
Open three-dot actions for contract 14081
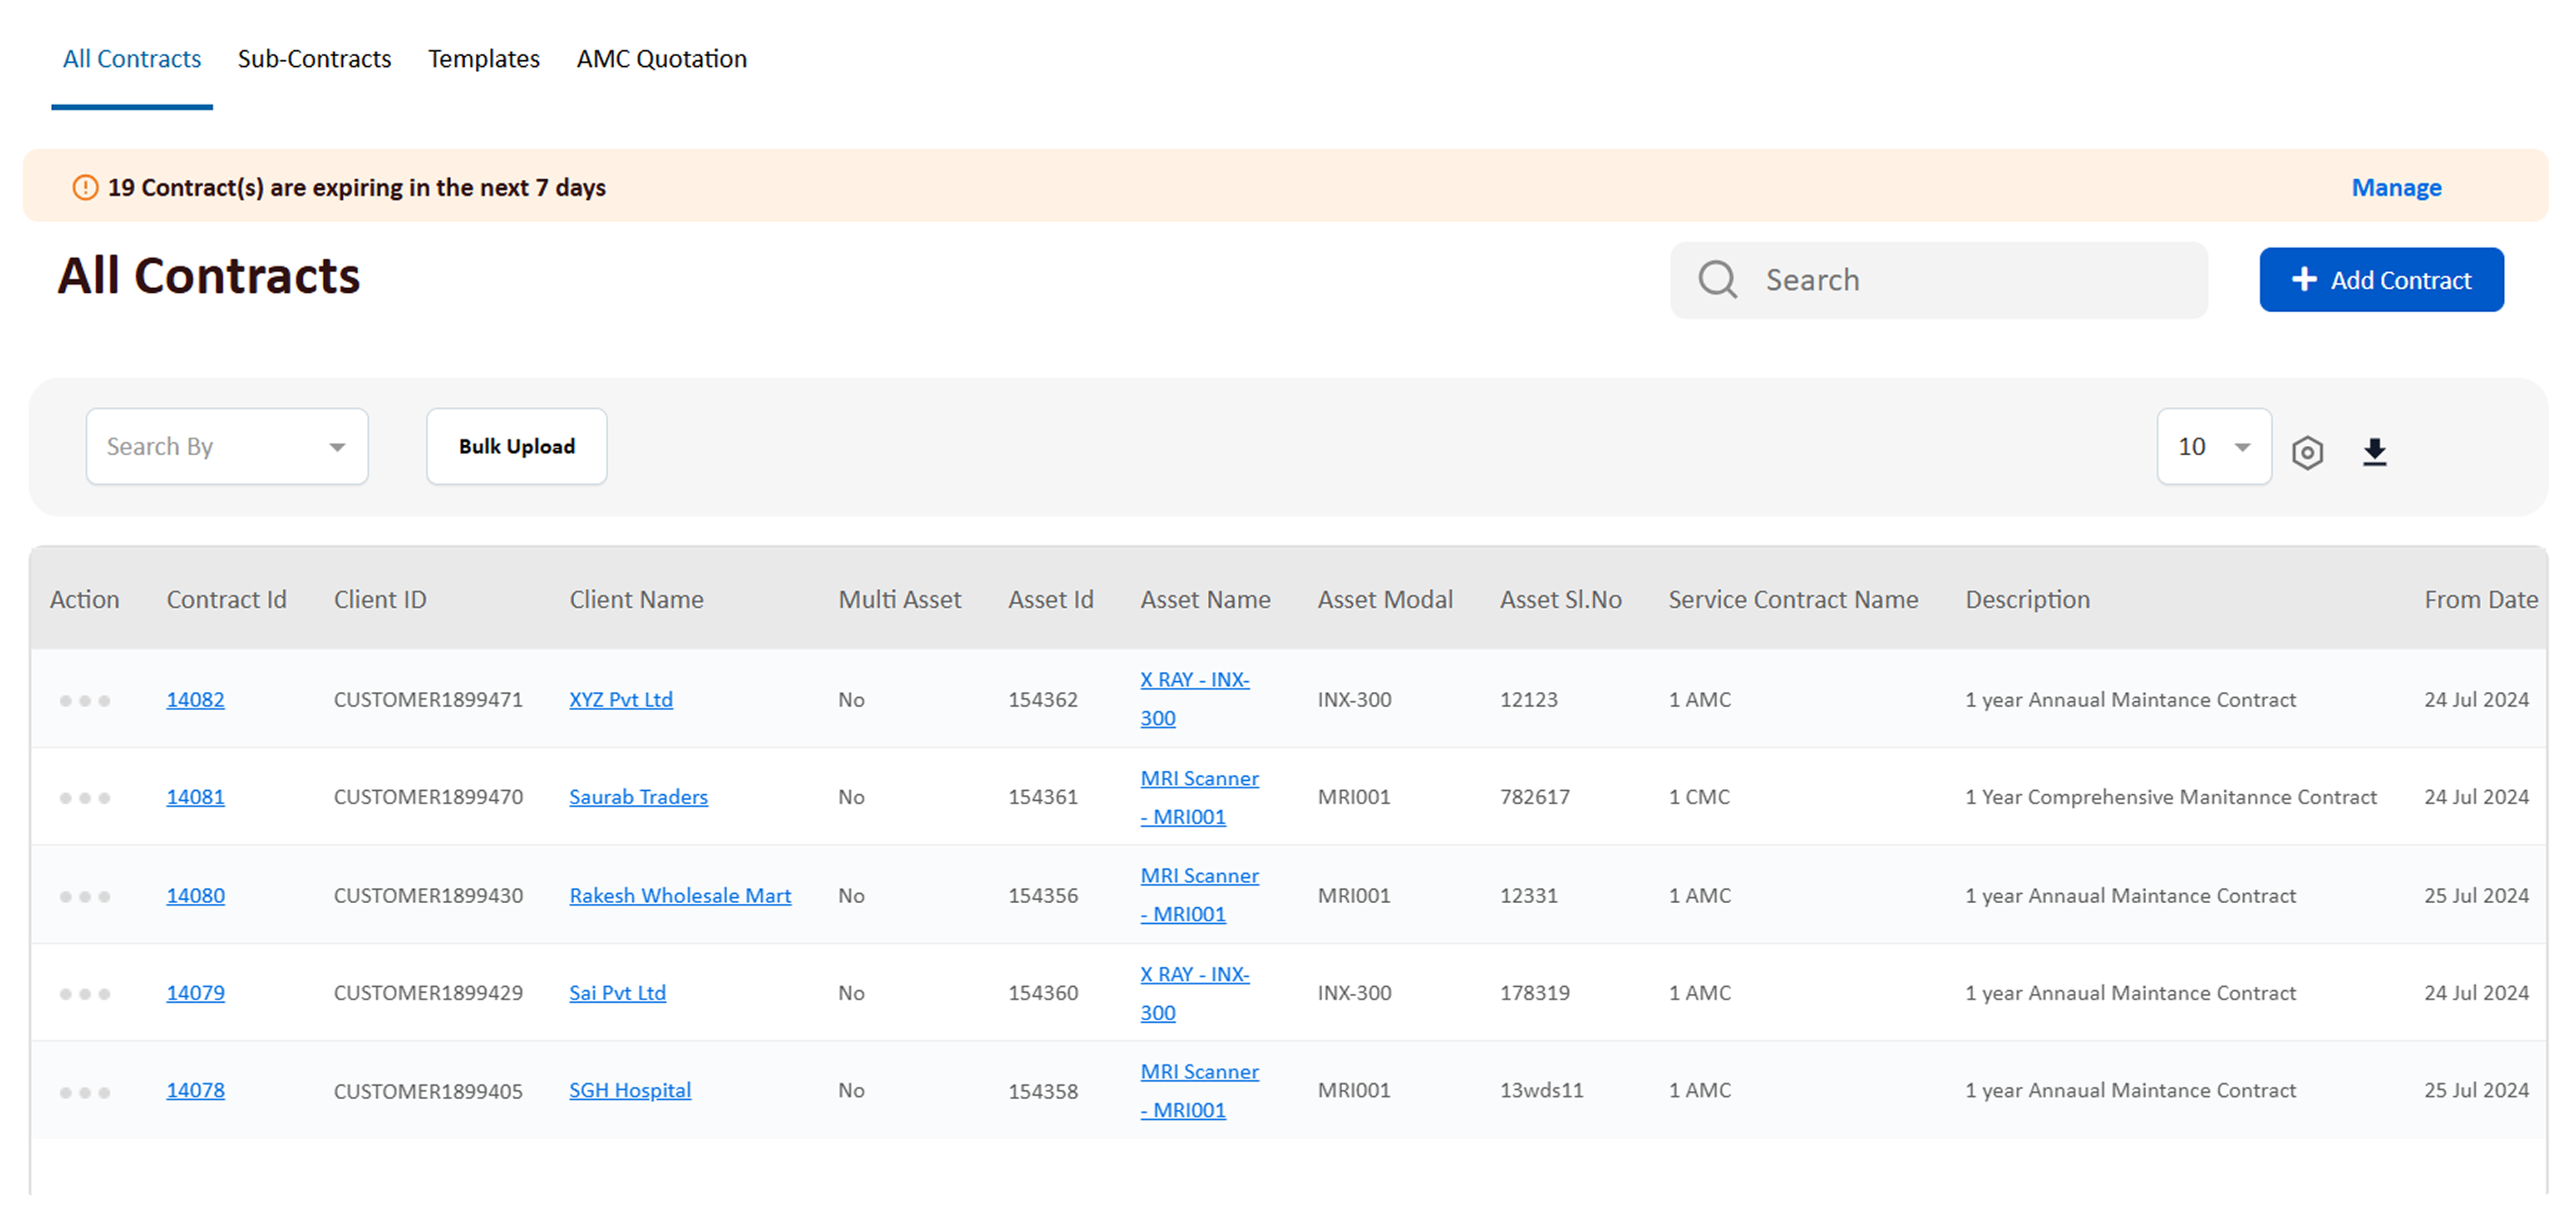[85, 798]
